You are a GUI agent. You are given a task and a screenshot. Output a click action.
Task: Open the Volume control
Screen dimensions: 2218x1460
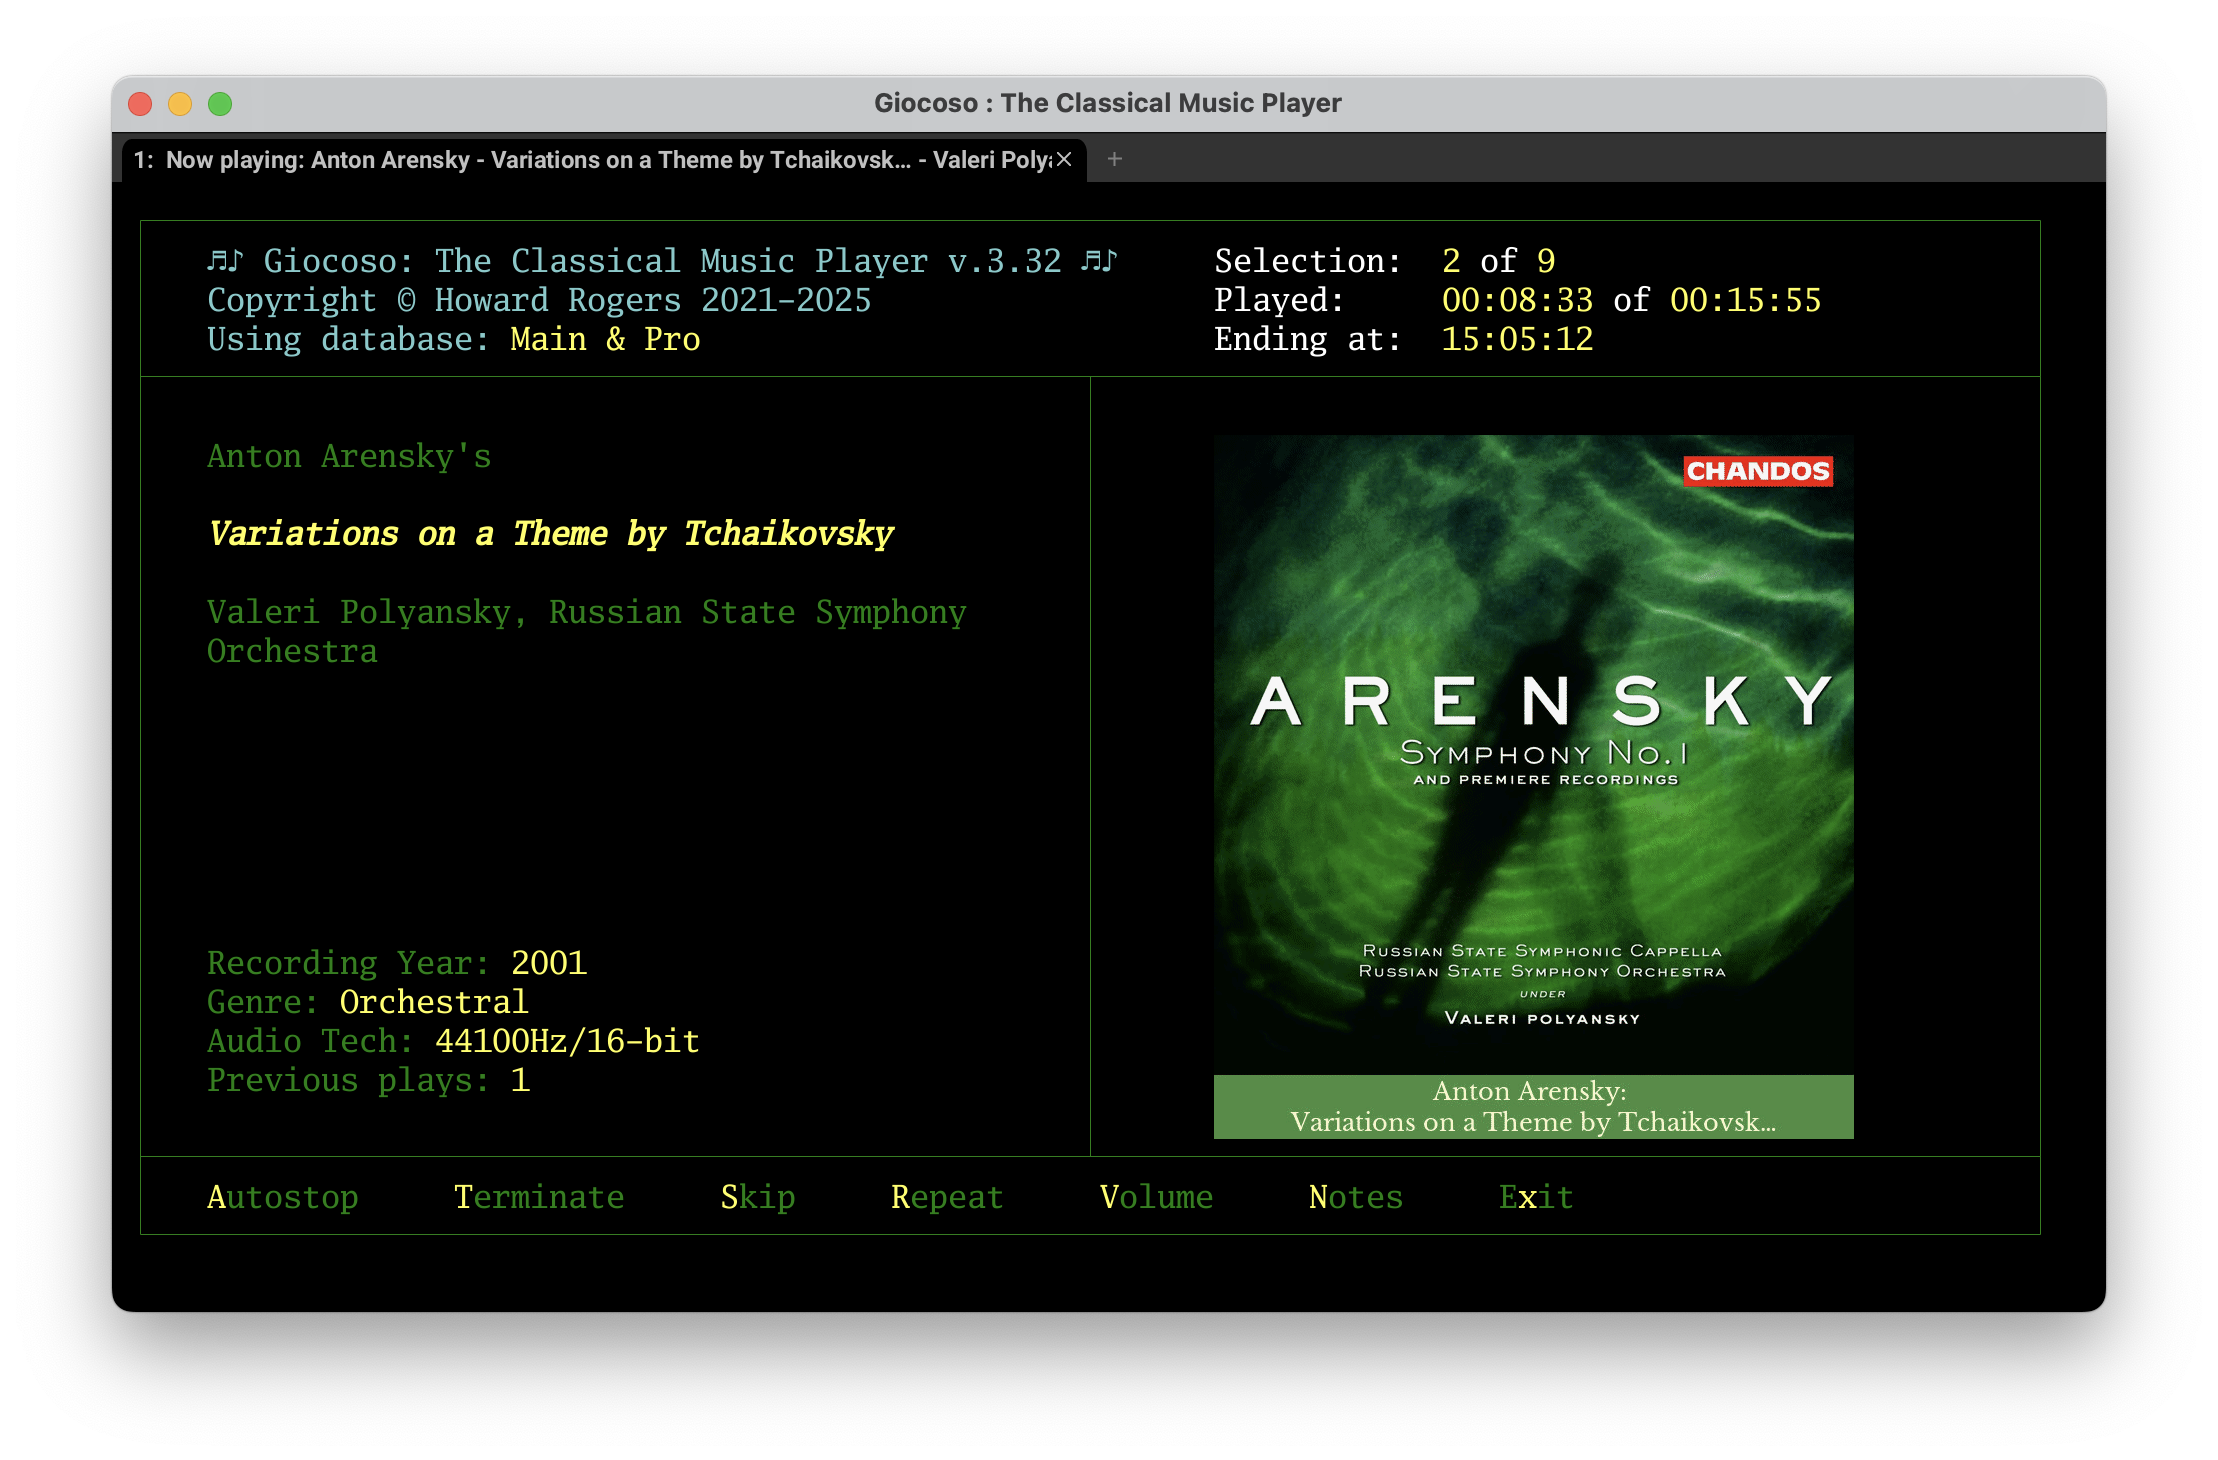(x=1156, y=1196)
